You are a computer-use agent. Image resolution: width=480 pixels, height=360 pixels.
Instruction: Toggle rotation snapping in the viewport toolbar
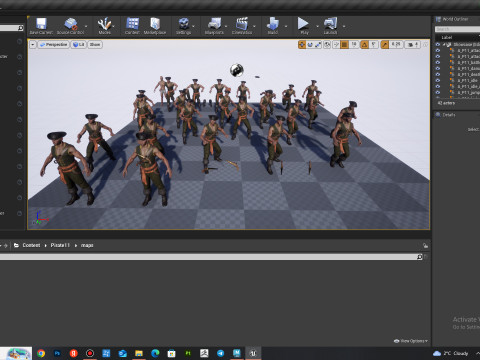[x=365, y=44]
